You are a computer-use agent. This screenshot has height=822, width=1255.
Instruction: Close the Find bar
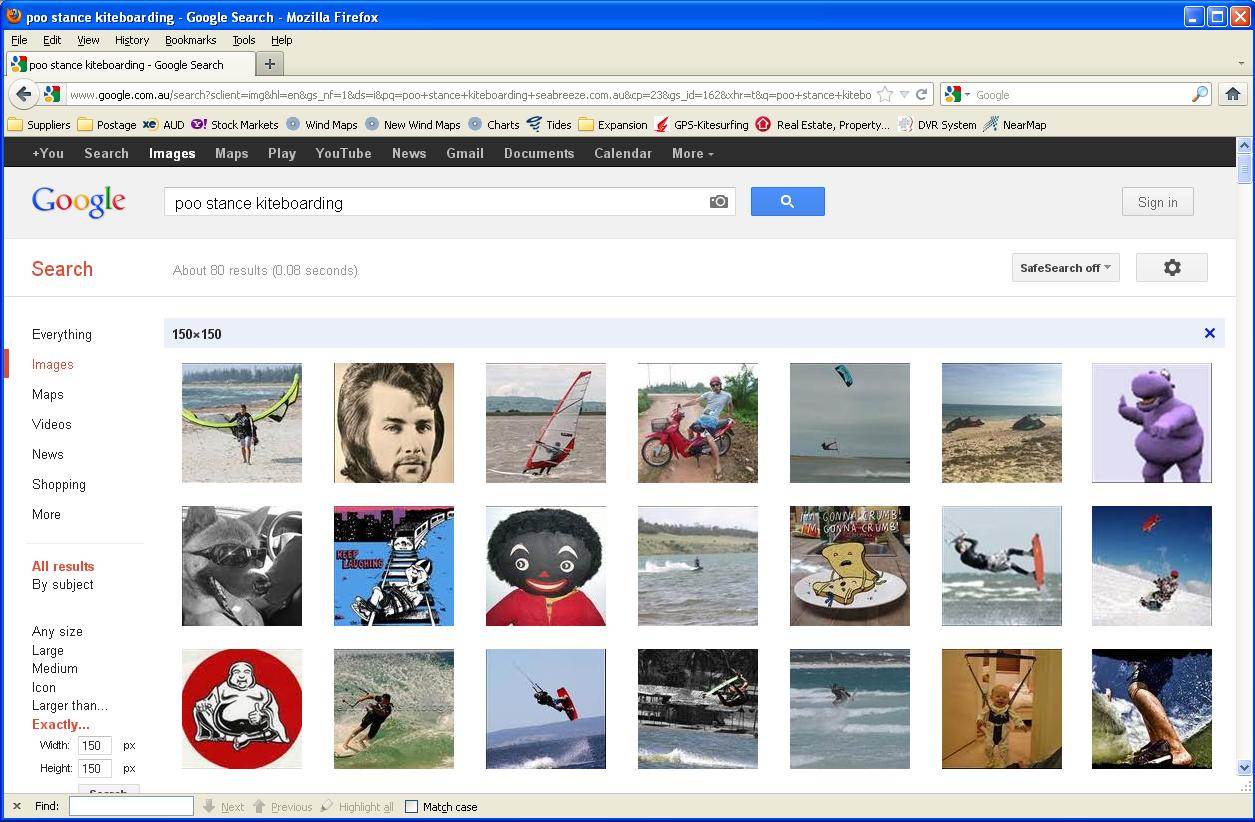click(17, 806)
